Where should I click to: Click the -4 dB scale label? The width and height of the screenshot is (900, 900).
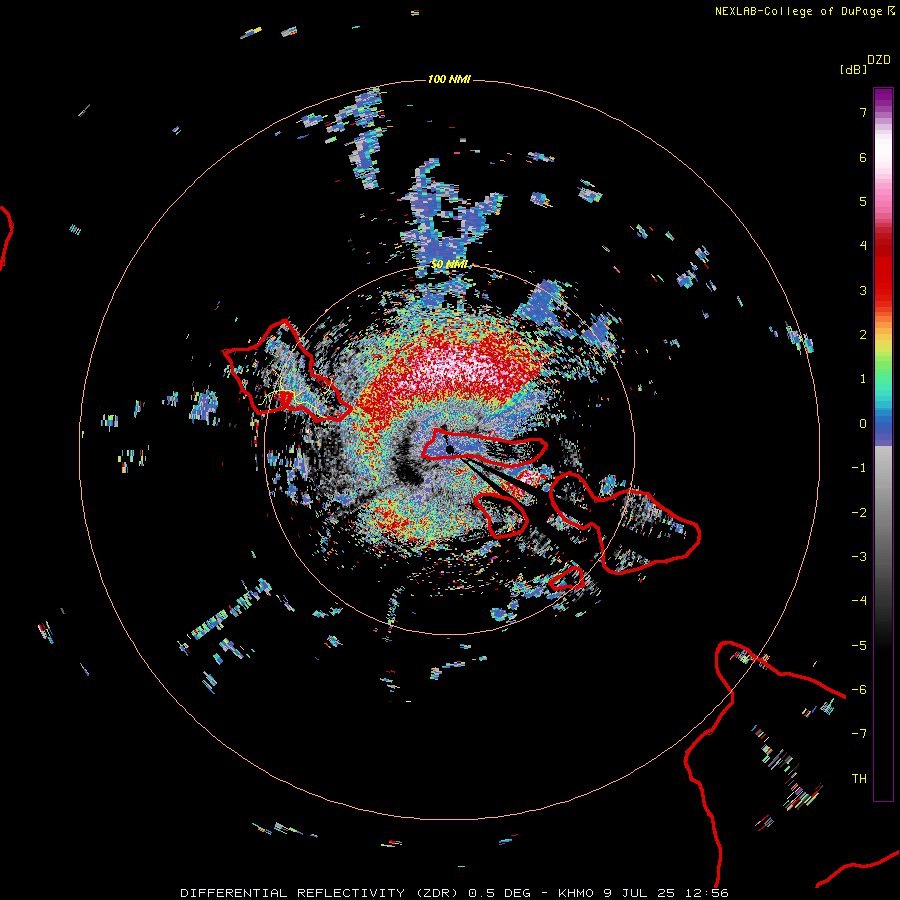coord(859,601)
